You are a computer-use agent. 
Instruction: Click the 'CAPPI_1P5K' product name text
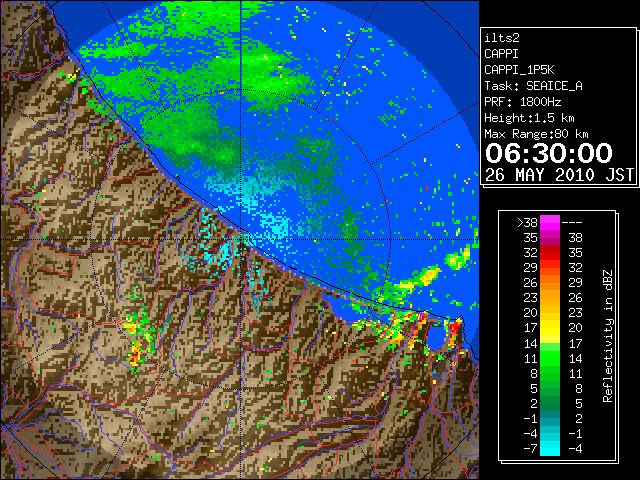point(519,70)
